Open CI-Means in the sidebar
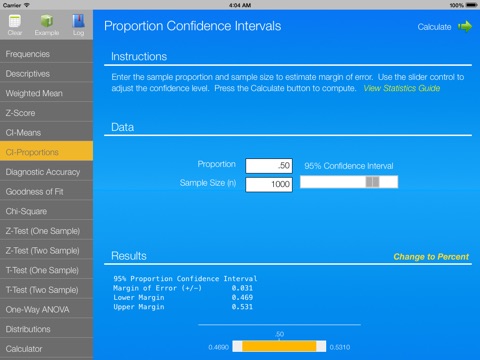The height and width of the screenshot is (360, 480). coord(46,133)
